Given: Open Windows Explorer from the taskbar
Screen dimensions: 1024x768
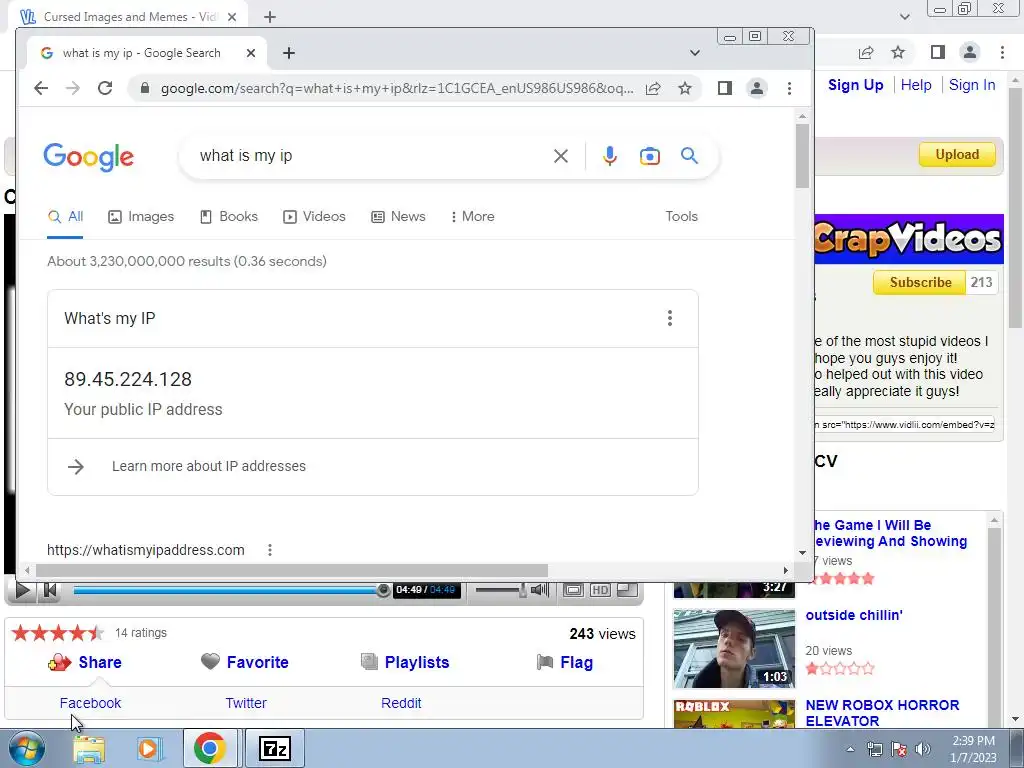Looking at the screenshot, I should point(89,749).
